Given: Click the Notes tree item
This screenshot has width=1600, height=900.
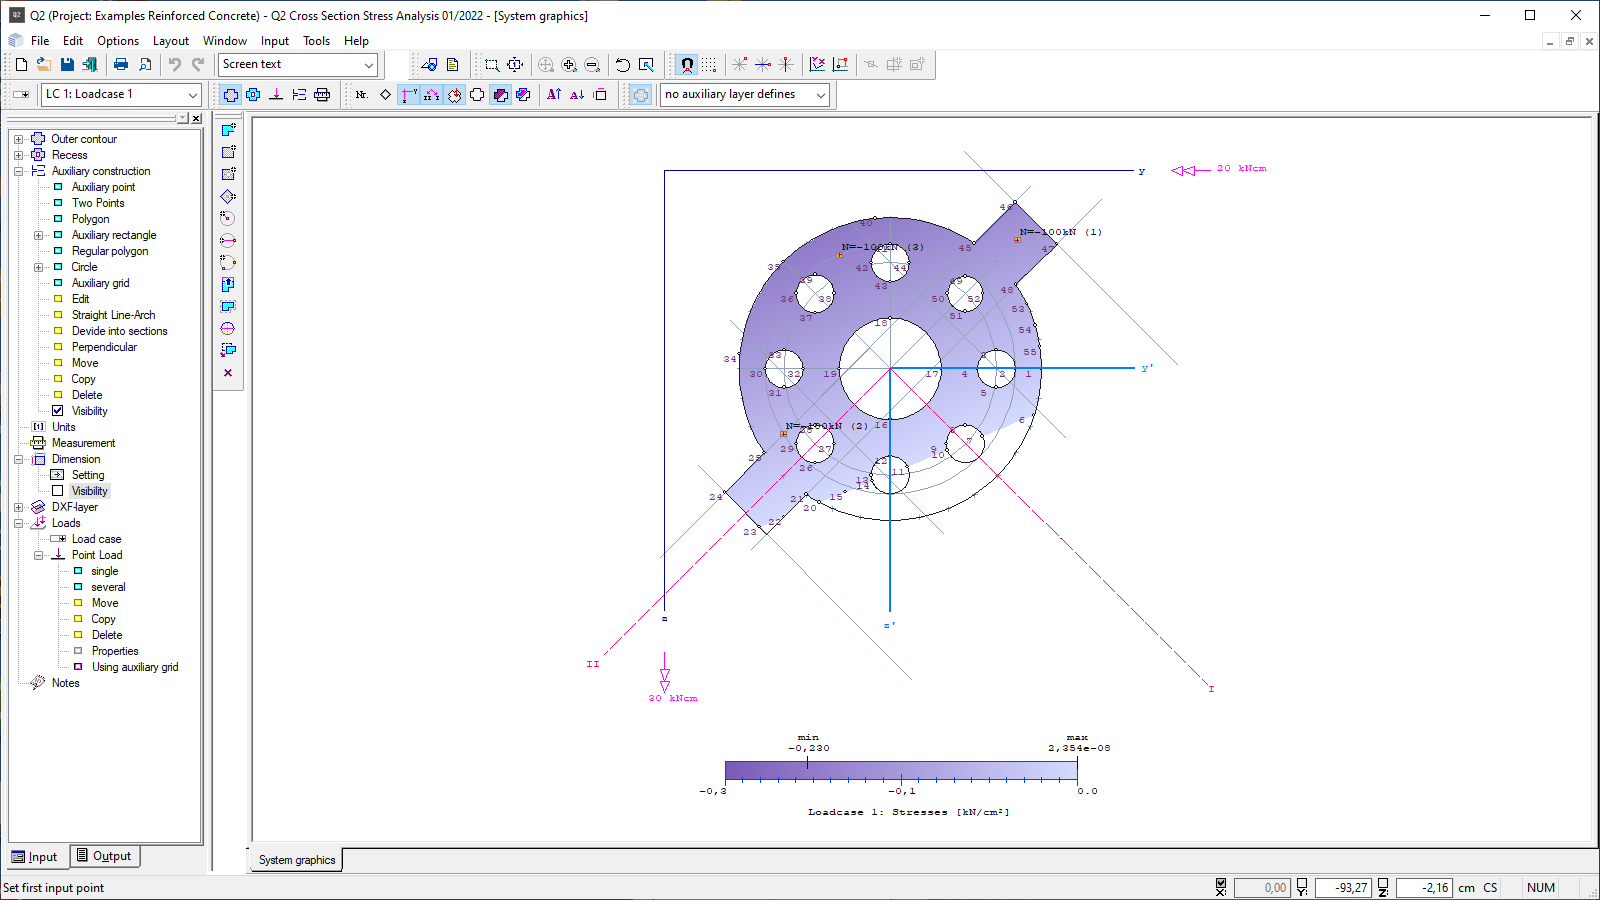Looking at the screenshot, I should (65, 683).
